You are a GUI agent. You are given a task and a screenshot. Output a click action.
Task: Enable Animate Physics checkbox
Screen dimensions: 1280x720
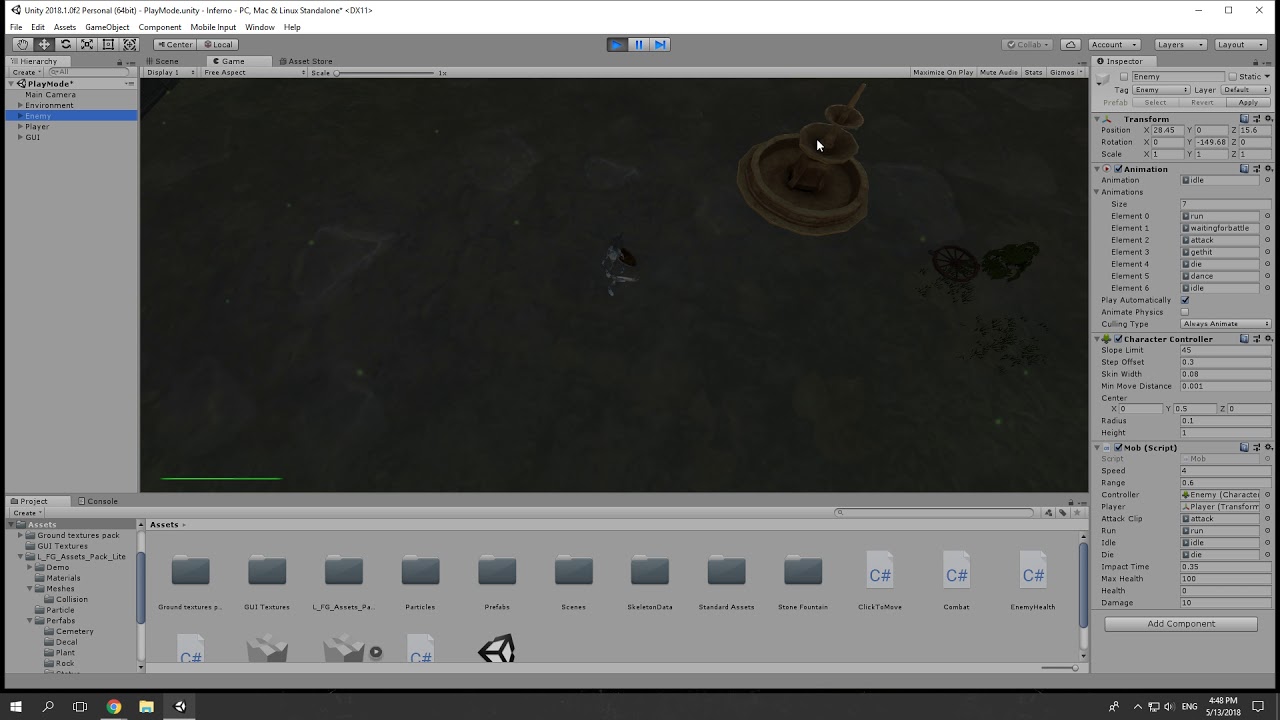1185,312
